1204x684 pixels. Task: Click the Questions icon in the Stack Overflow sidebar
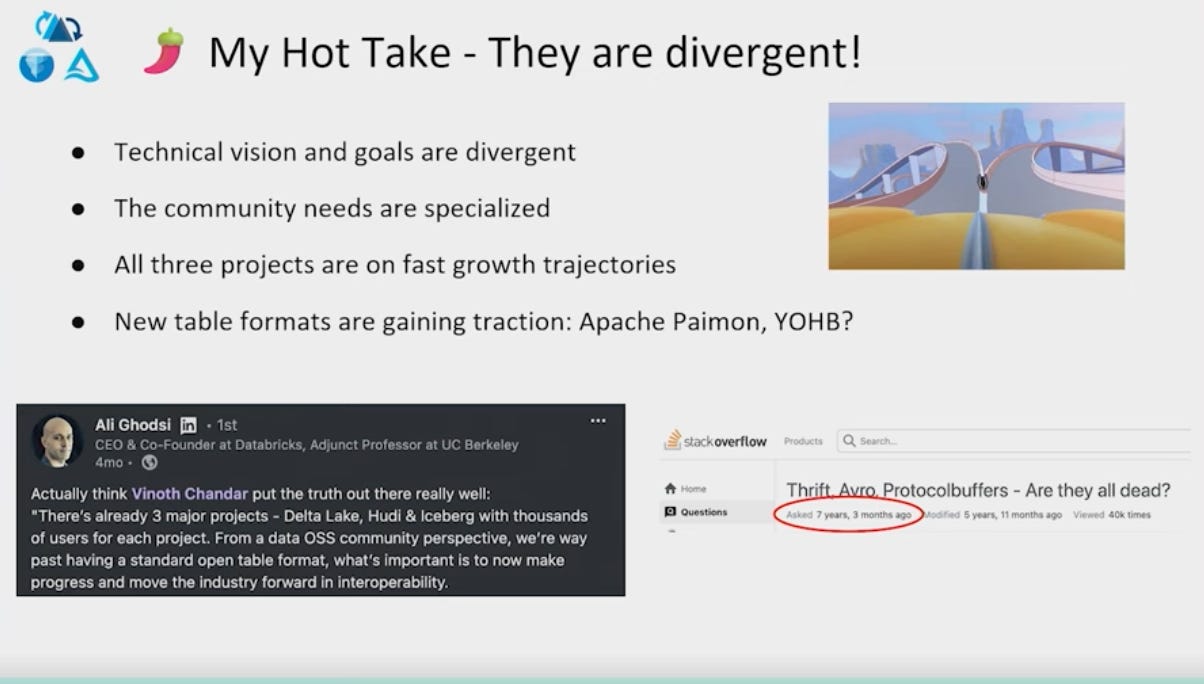tap(670, 512)
